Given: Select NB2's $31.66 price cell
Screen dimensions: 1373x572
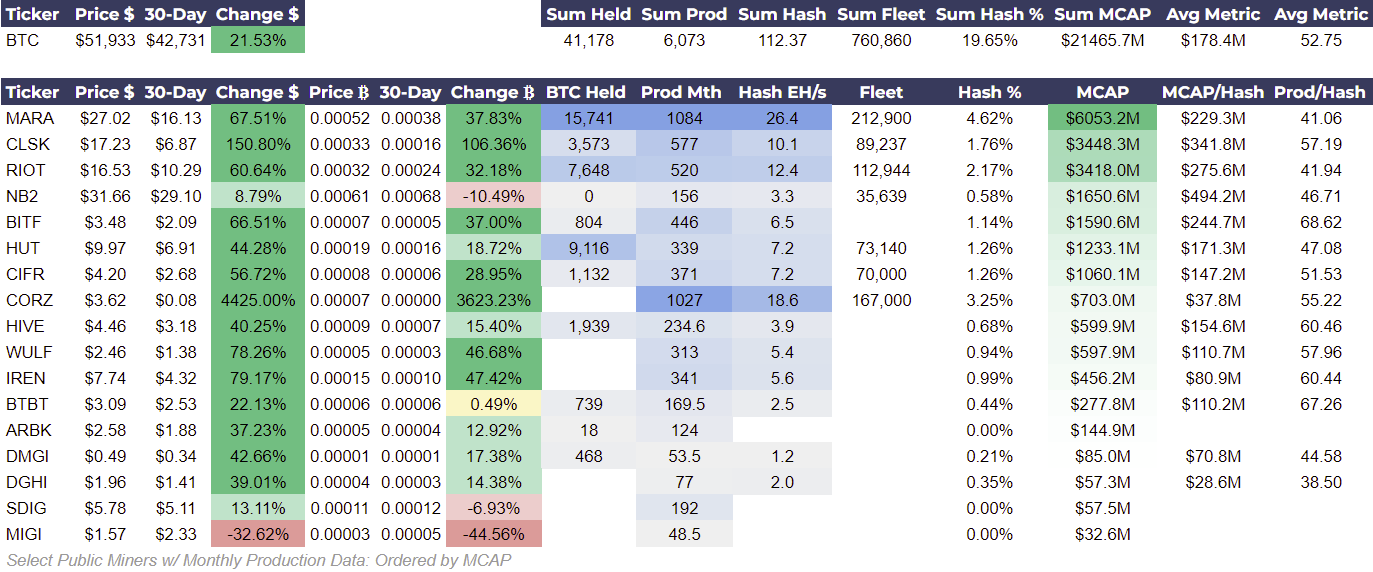Looking at the screenshot, I should [x=105, y=196].
